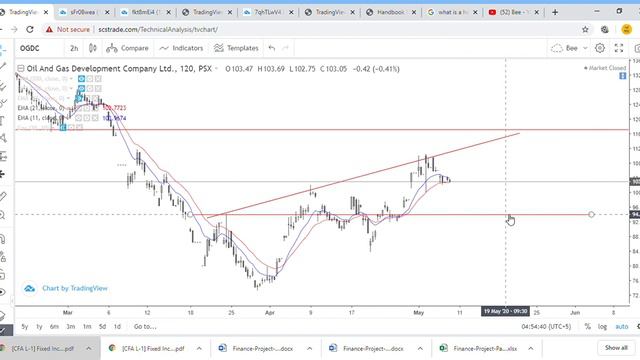Image resolution: width=640 pixels, height=360 pixels.
Task: Edit the OGDC symbol search field
Action: coord(39,48)
